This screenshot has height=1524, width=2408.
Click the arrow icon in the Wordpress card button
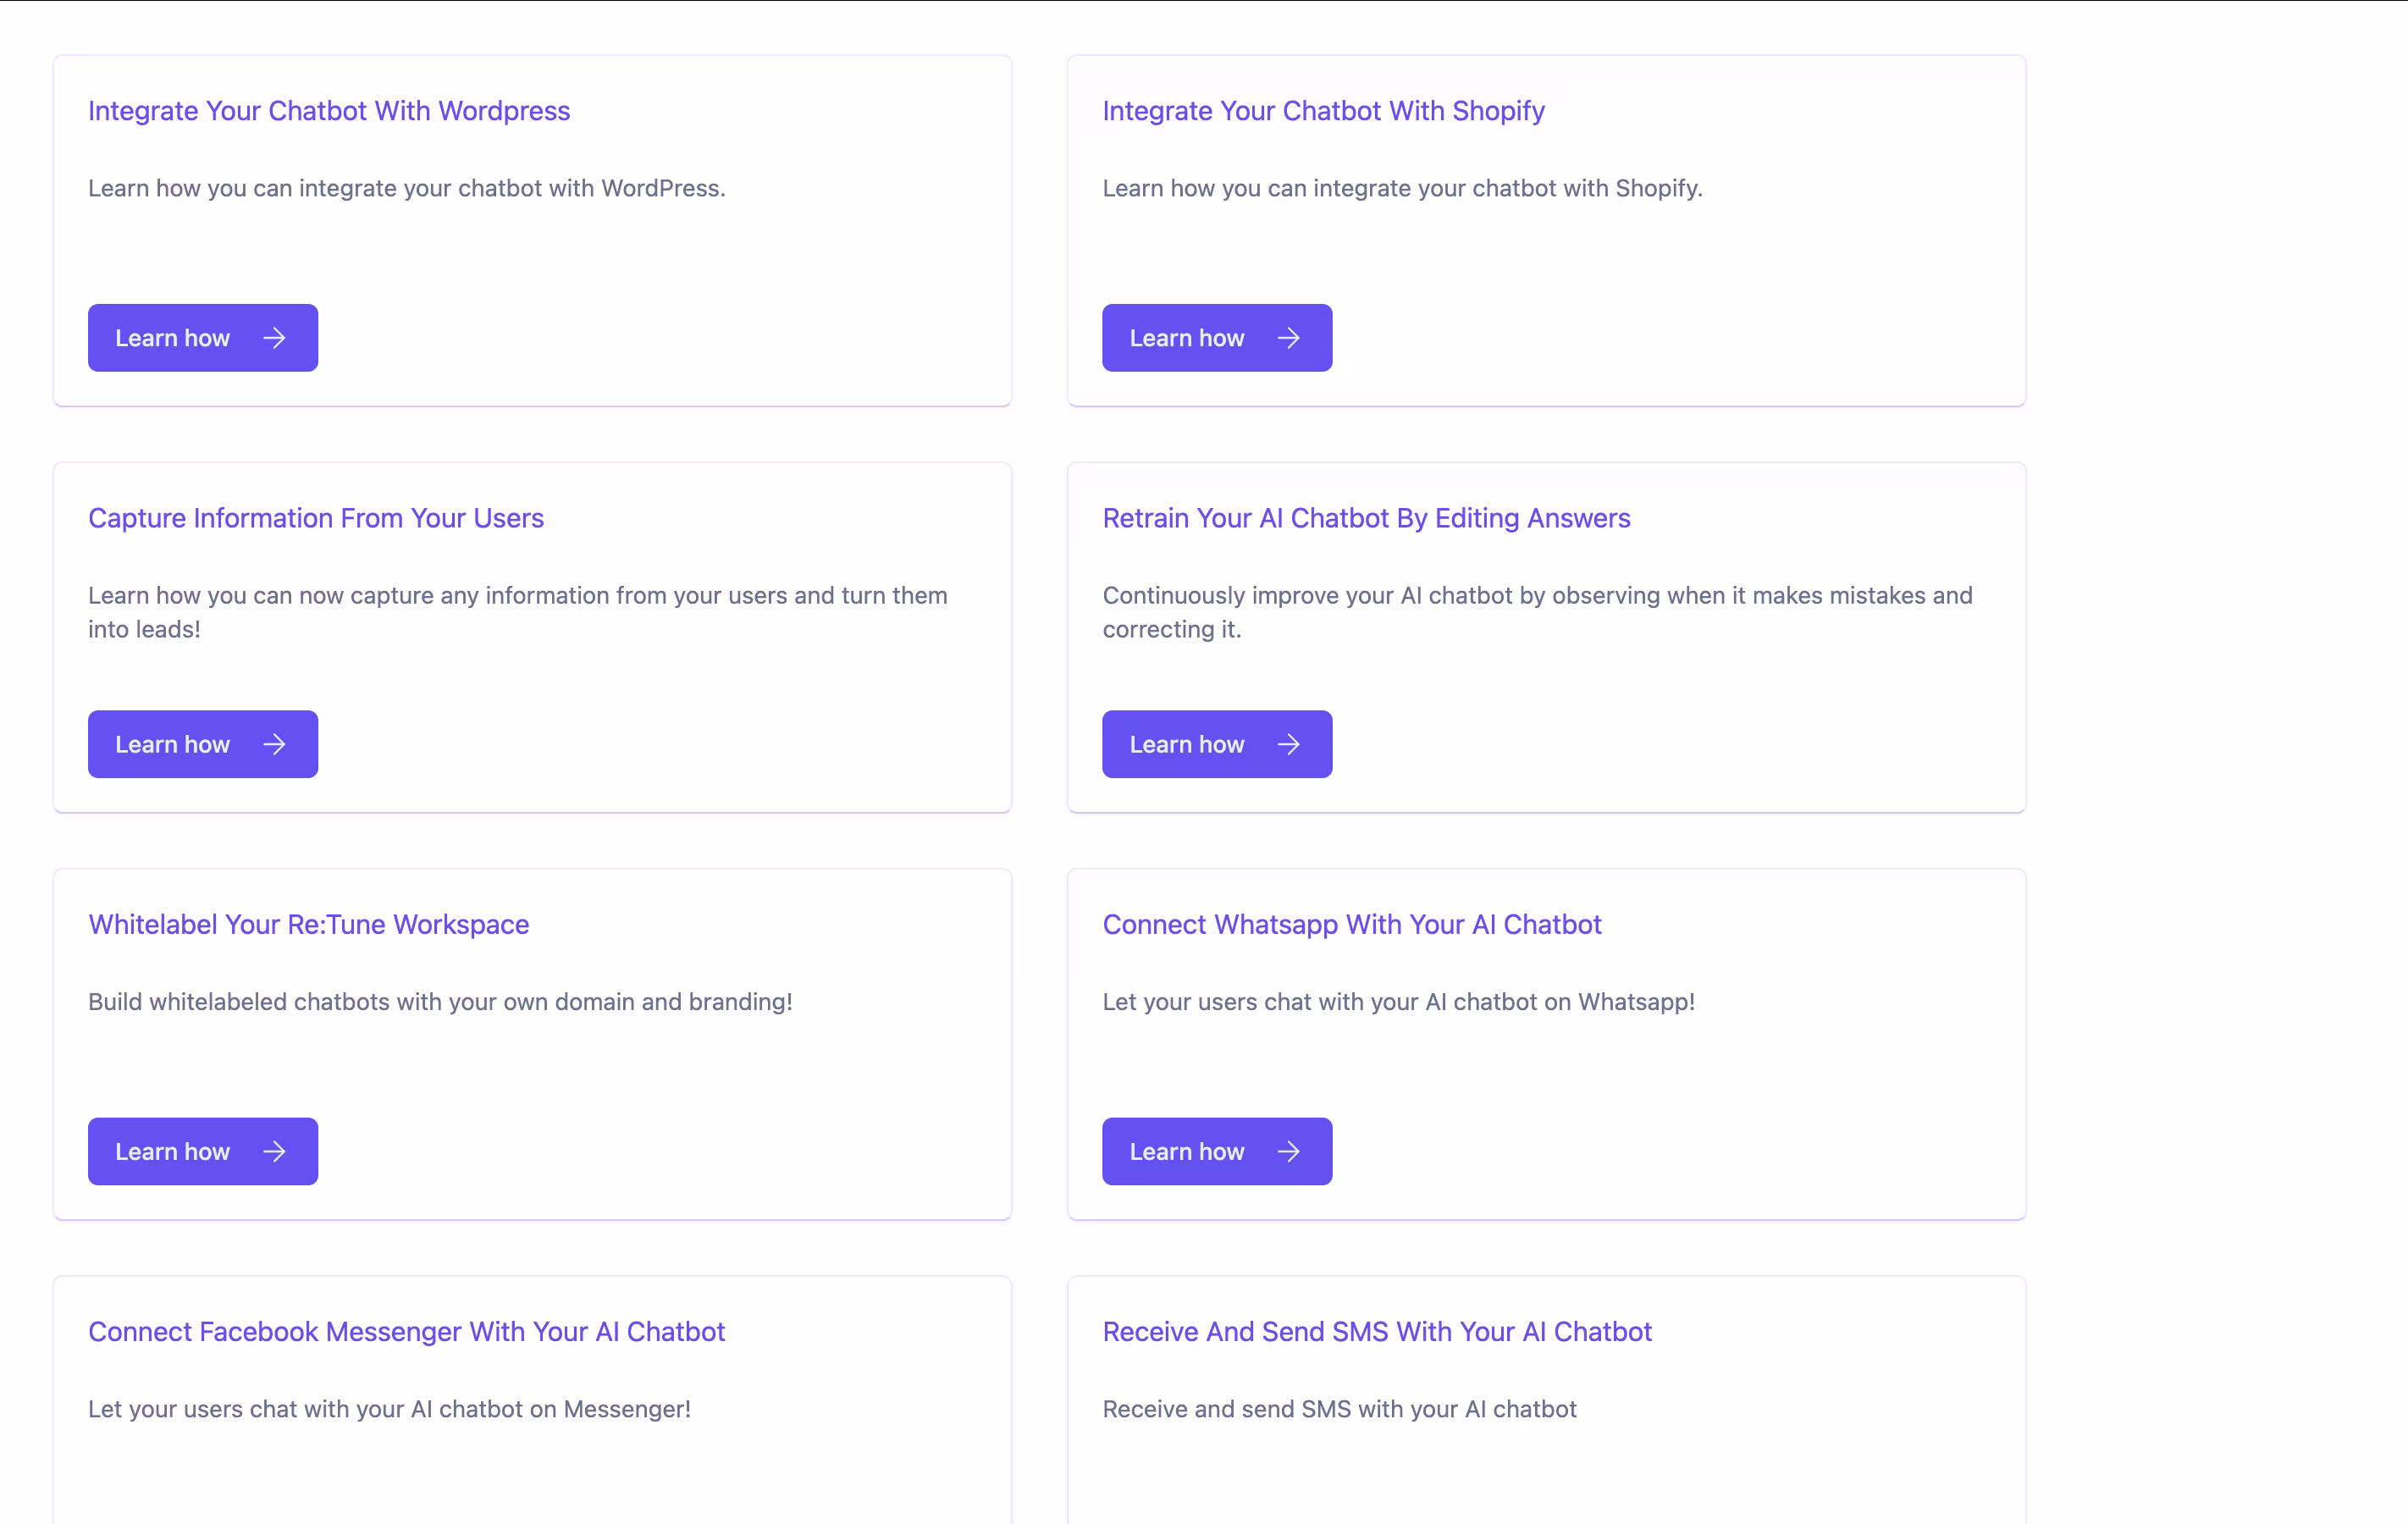(274, 338)
